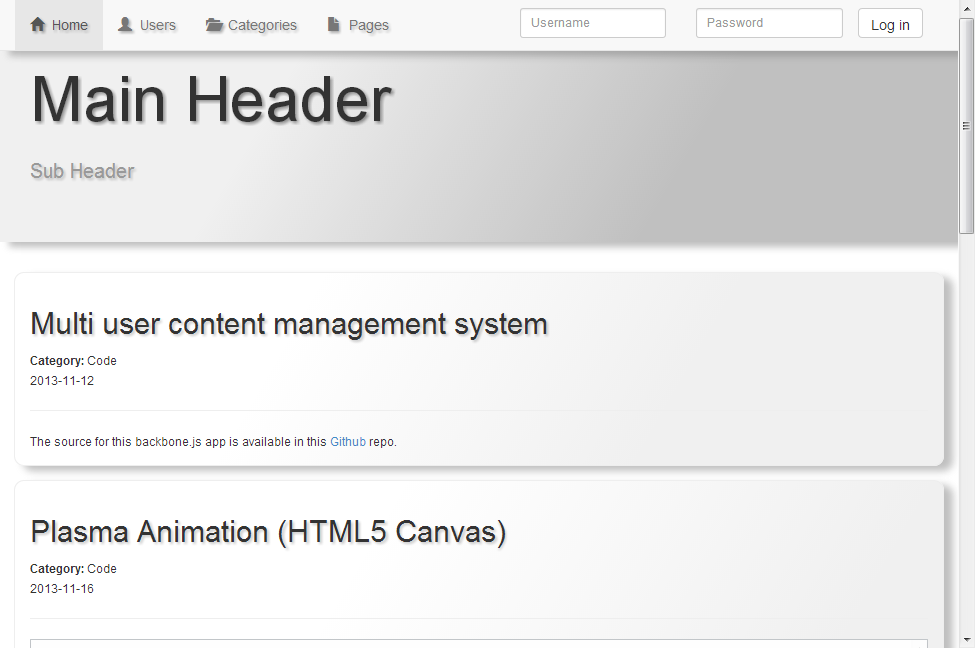975x648 pixels.
Task: Focus the Password input field
Action: pyautogui.click(x=768, y=23)
